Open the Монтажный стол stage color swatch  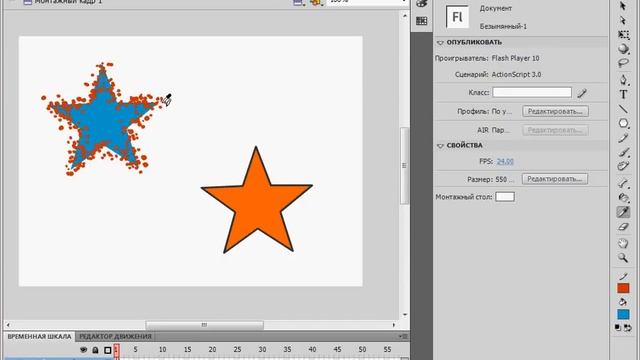click(505, 197)
